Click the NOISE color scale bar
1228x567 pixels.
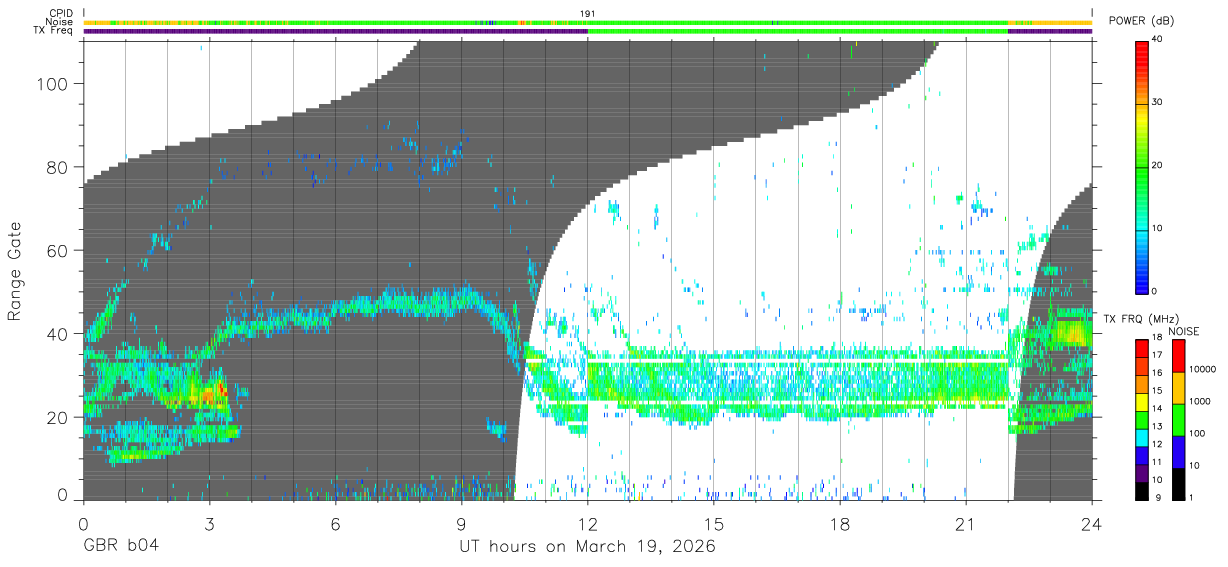1178,419
